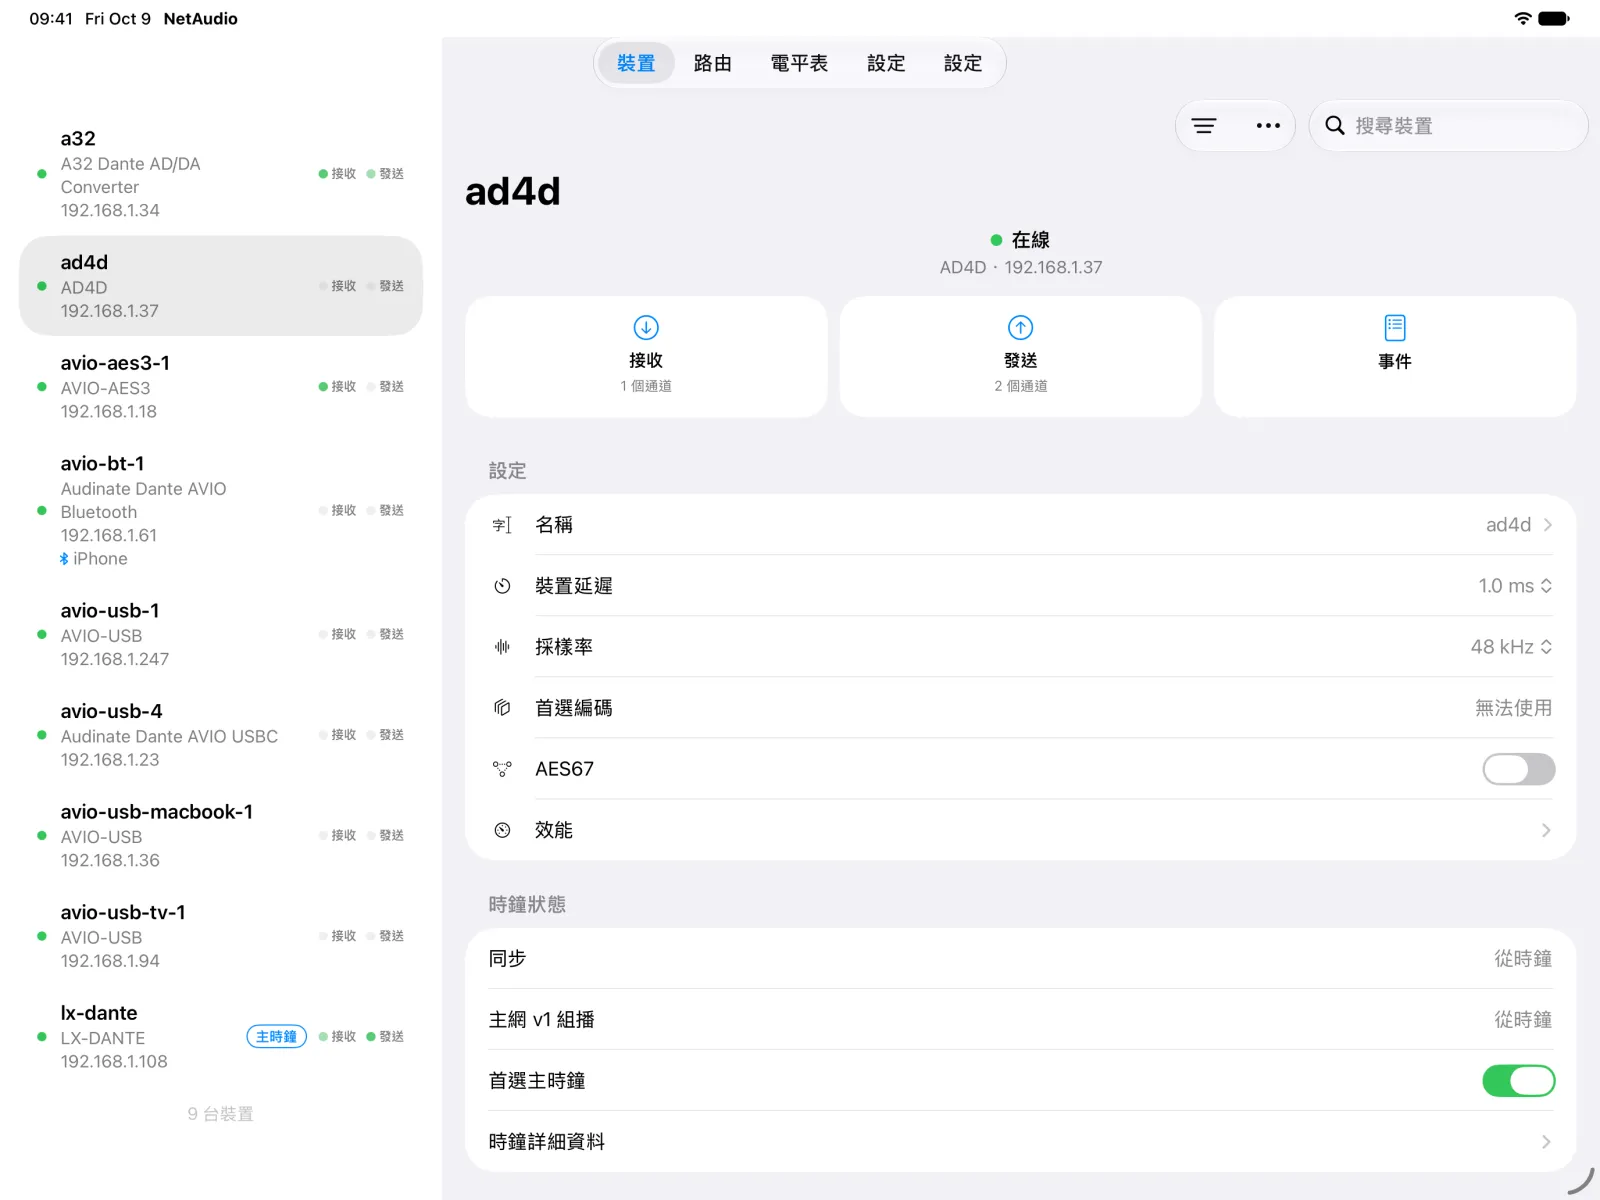This screenshot has height=1200, width=1600.
Task: Click the 搜尋裝置 search field
Action: click(x=1448, y=126)
